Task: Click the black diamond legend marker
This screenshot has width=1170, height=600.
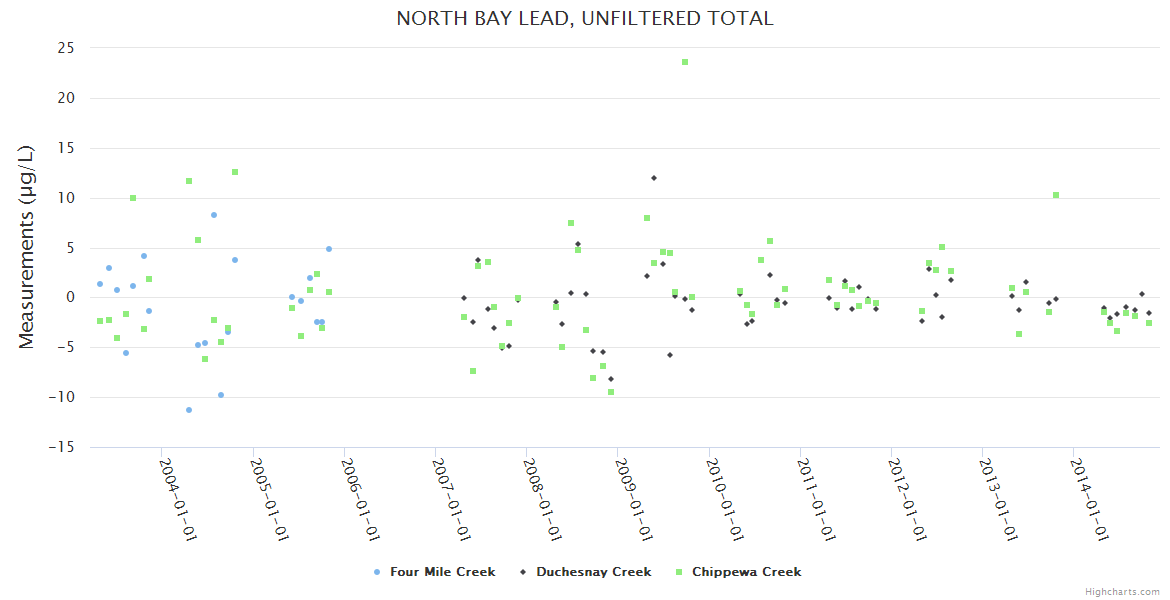Action: (523, 572)
